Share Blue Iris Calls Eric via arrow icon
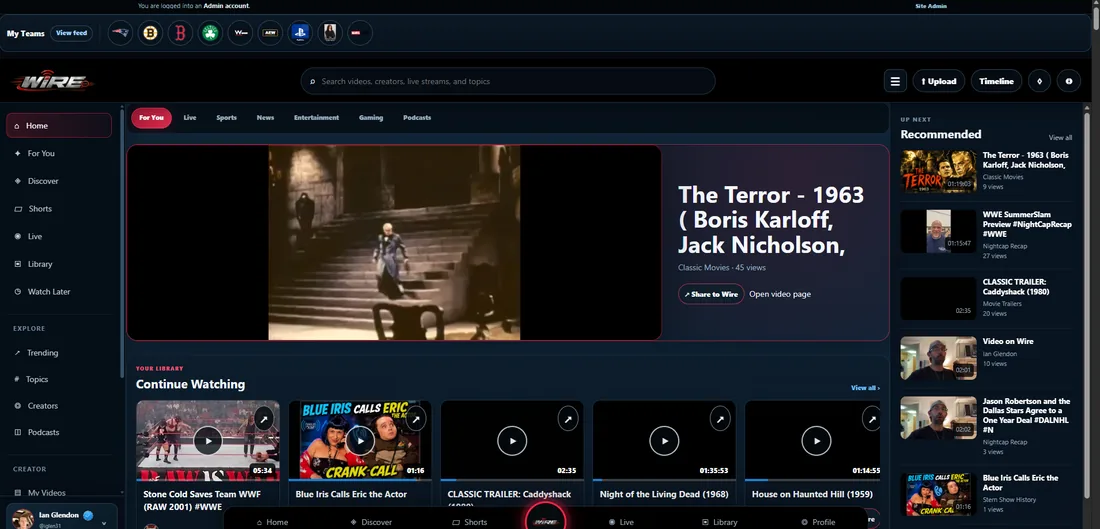This screenshot has width=1100, height=529. click(416, 420)
